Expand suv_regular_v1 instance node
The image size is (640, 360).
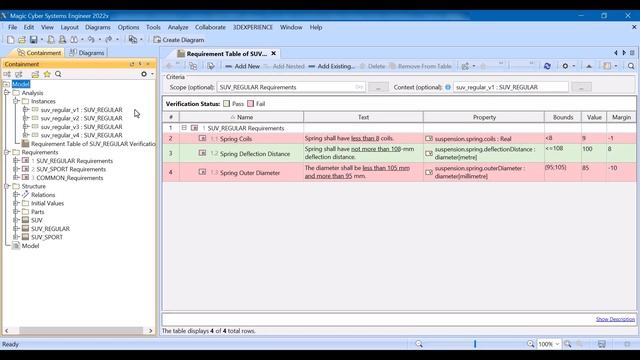pyautogui.click(x=25, y=109)
